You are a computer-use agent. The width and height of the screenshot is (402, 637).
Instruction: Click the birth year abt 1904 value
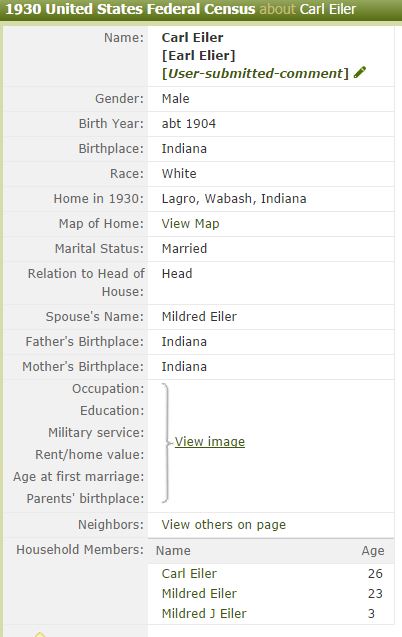point(189,124)
